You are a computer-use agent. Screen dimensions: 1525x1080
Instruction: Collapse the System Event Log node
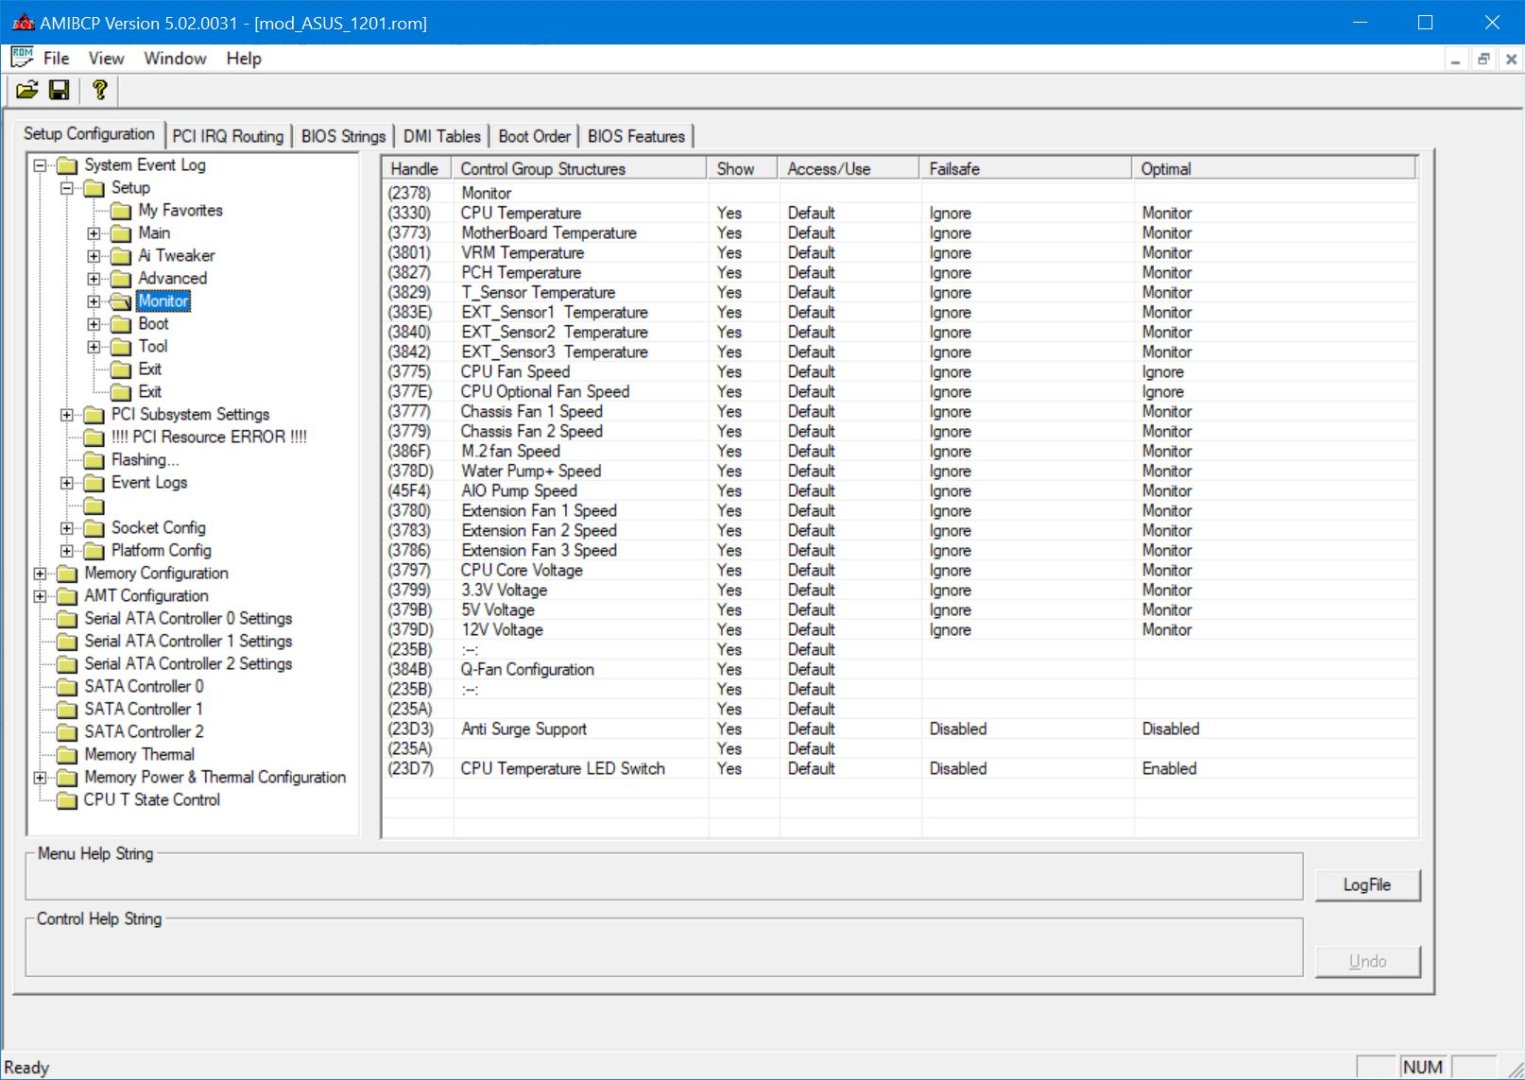pos(40,165)
